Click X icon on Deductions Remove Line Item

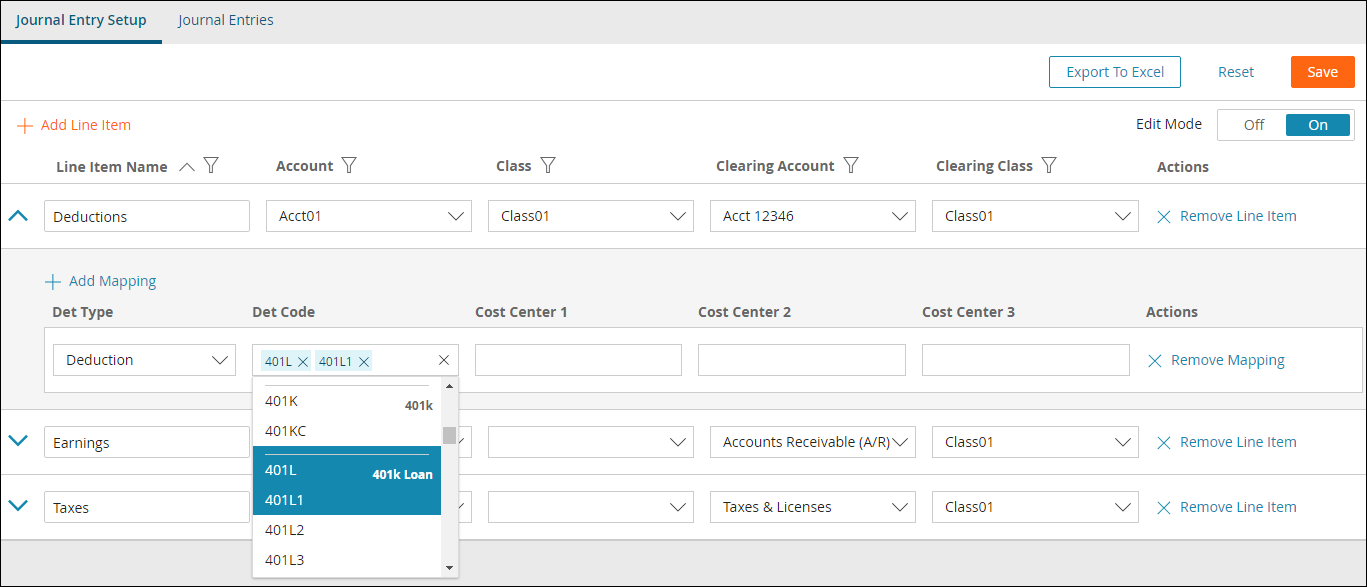tap(1164, 216)
